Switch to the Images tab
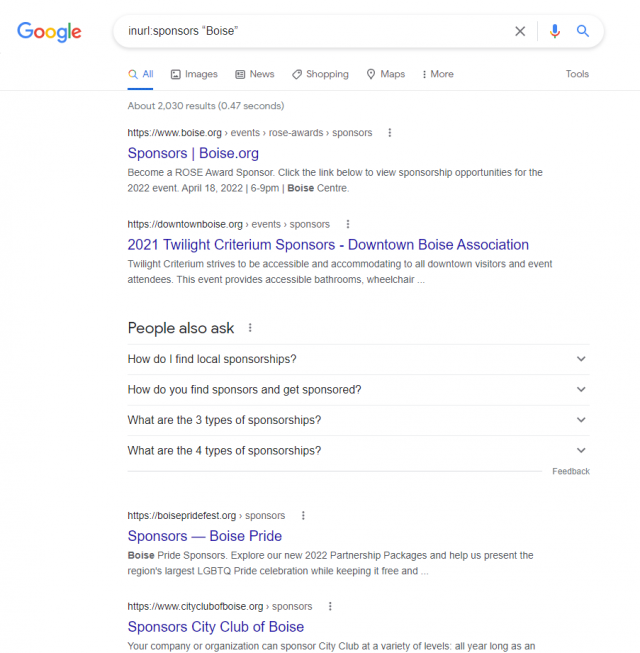The image size is (640, 653). [x=194, y=74]
